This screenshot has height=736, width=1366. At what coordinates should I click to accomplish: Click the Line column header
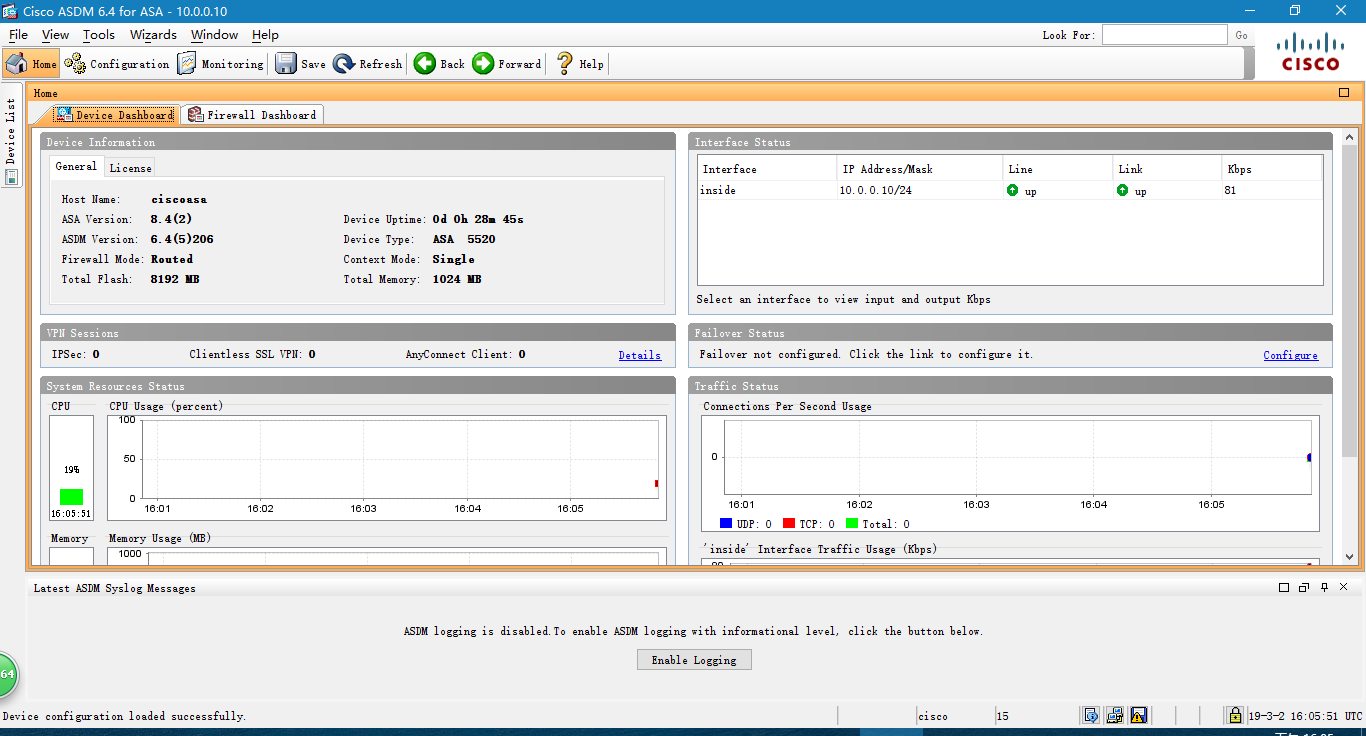tap(1057, 169)
